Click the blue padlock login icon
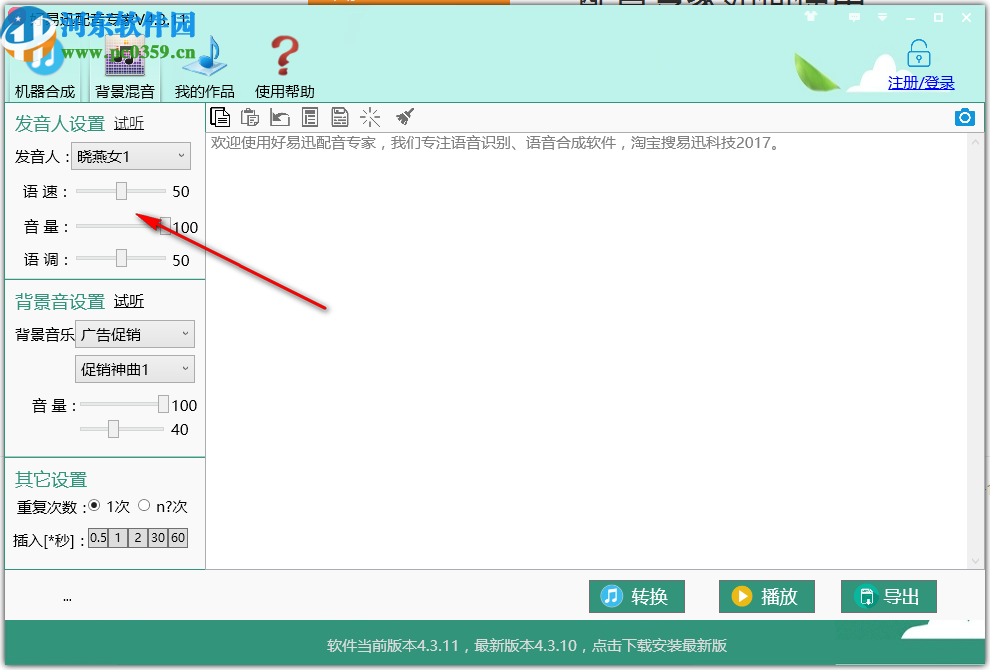The width and height of the screenshot is (990, 670). point(919,54)
